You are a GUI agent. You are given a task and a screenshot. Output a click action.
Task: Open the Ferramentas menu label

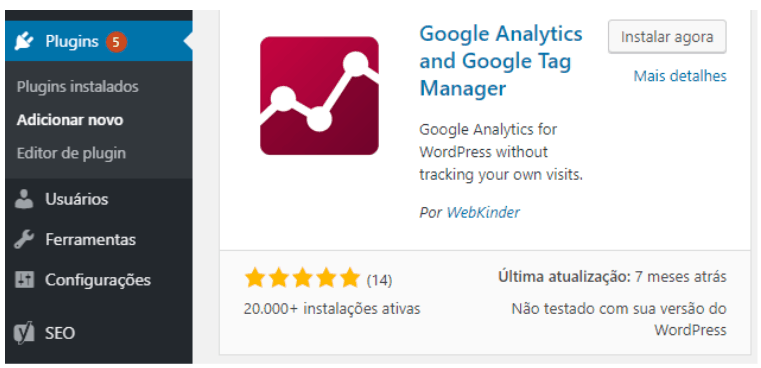(x=90, y=240)
